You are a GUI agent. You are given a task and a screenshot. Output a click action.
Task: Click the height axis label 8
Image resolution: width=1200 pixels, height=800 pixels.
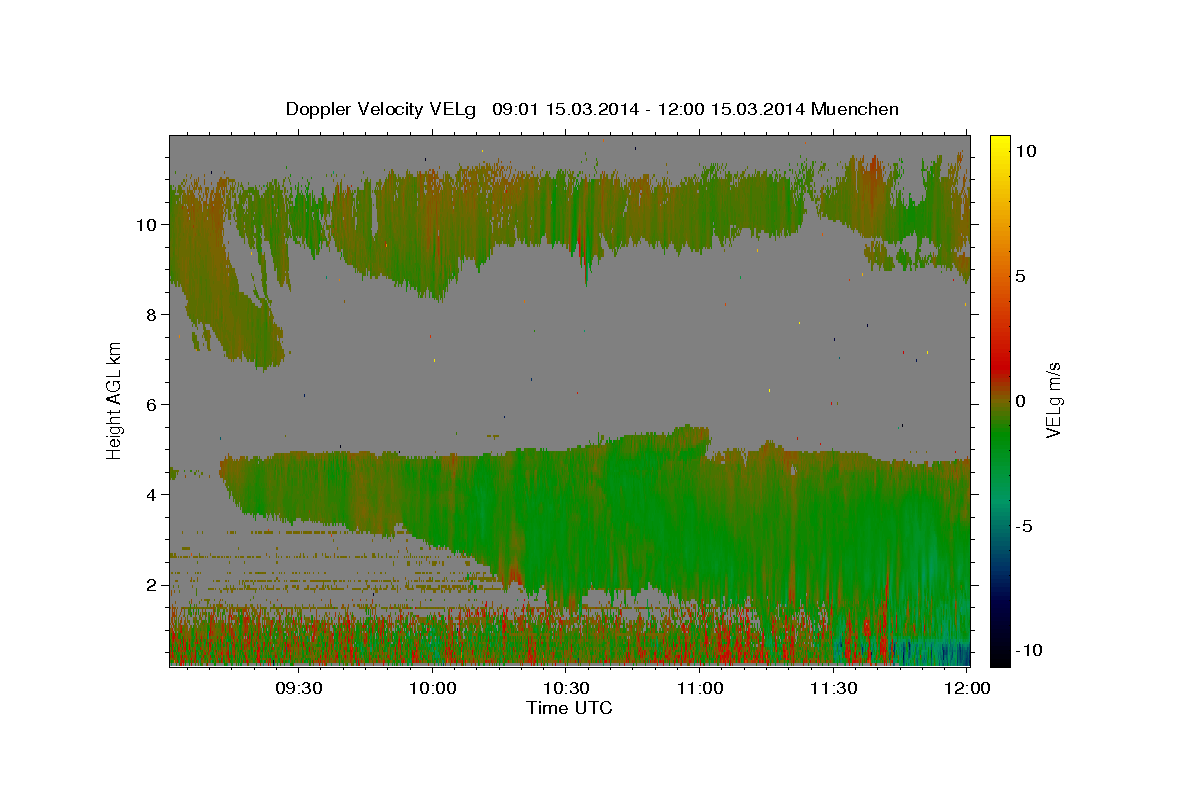tap(152, 315)
